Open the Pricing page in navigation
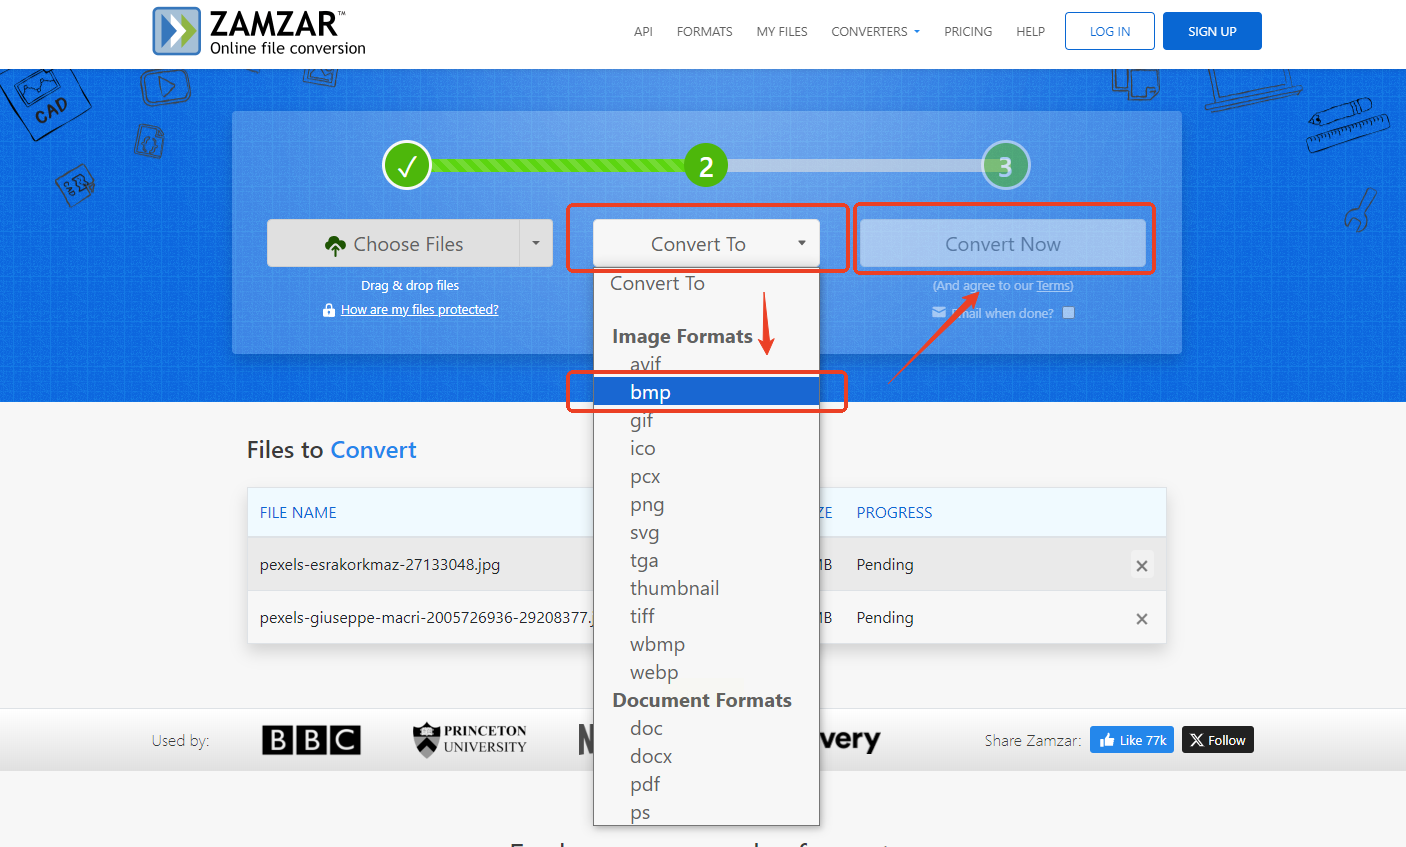This screenshot has width=1406, height=847. click(968, 32)
